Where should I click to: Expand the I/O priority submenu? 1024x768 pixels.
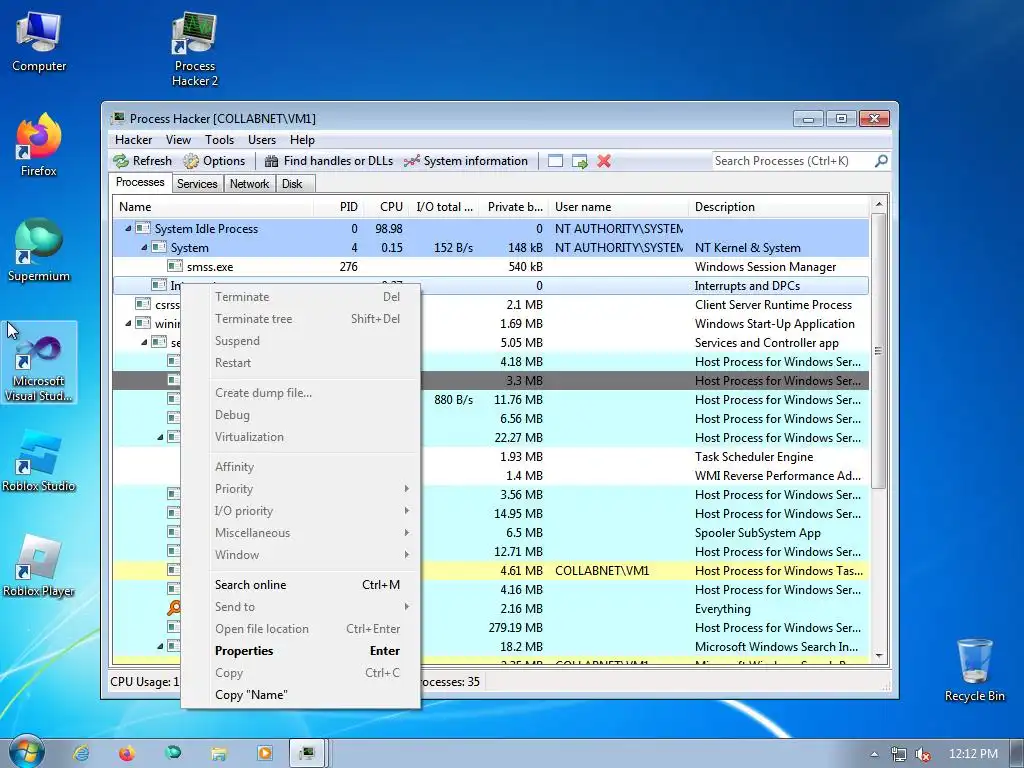pyautogui.click(x=313, y=511)
